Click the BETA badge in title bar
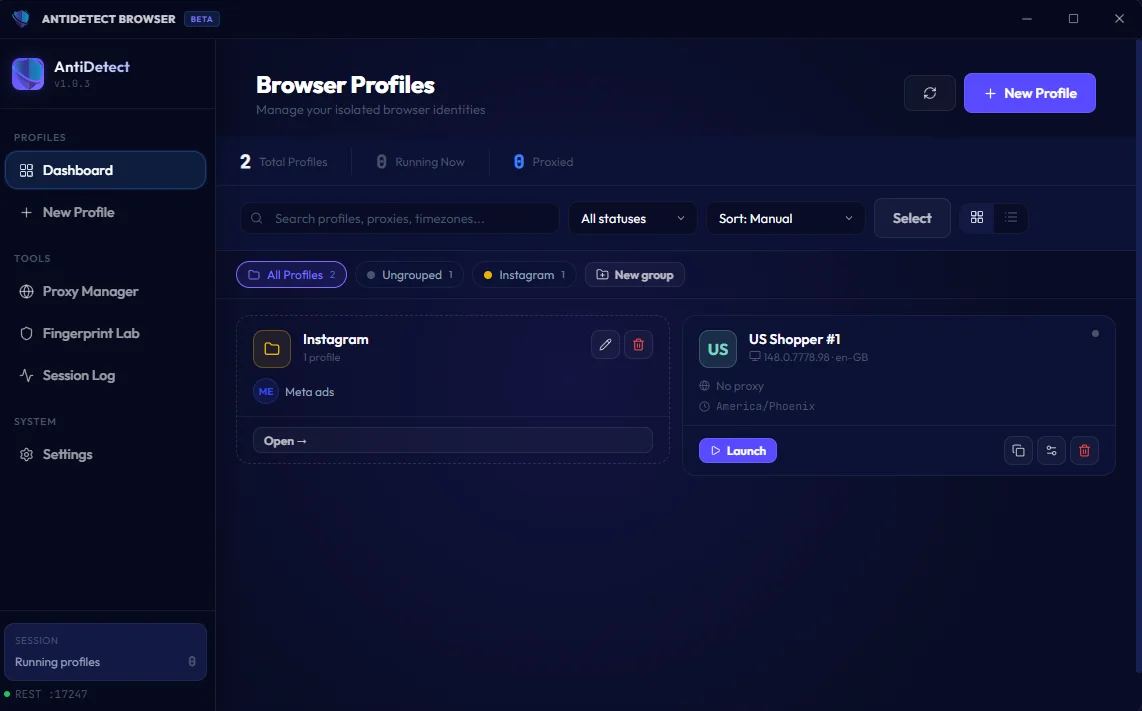 tap(202, 19)
